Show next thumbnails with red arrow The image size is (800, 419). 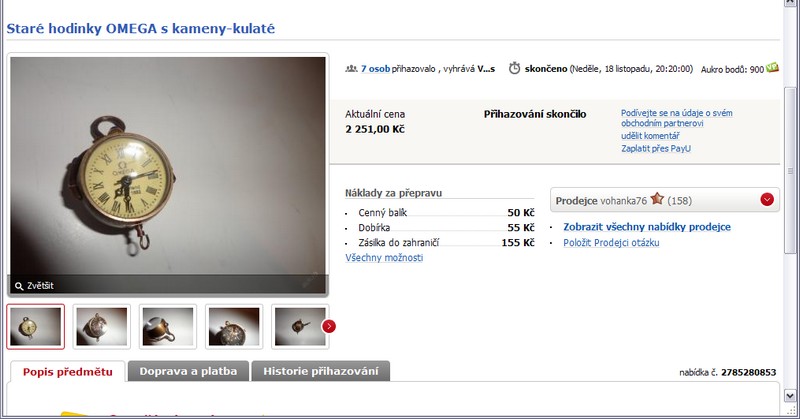coord(329,326)
